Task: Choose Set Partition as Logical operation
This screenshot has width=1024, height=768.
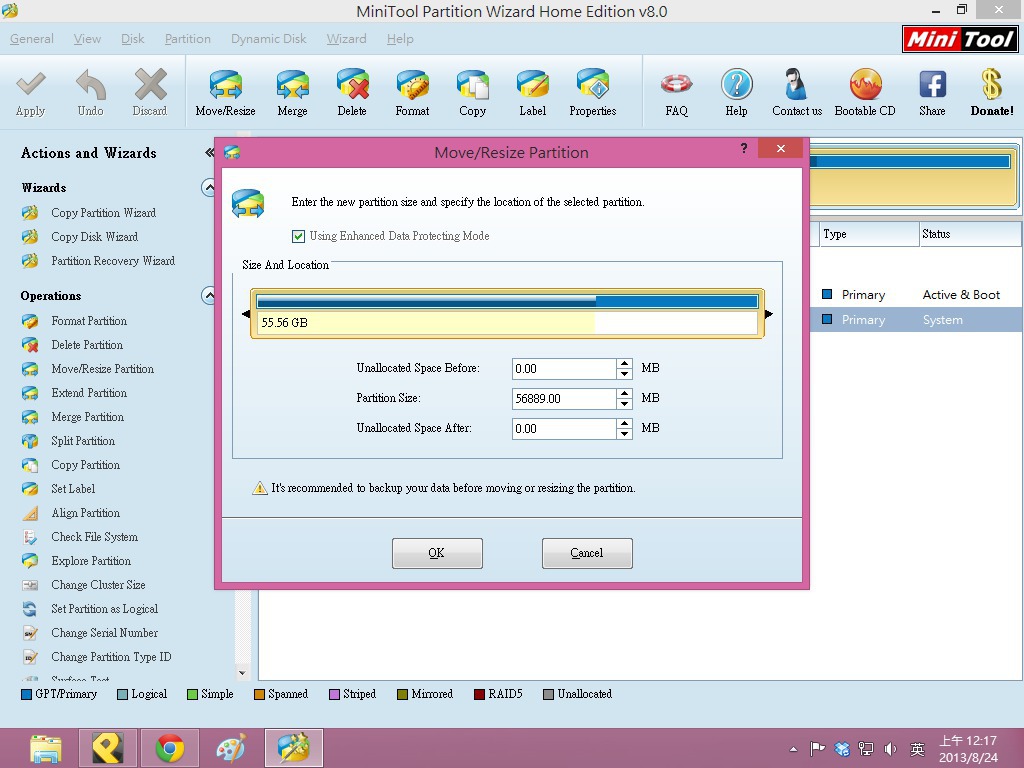Action: 104,609
